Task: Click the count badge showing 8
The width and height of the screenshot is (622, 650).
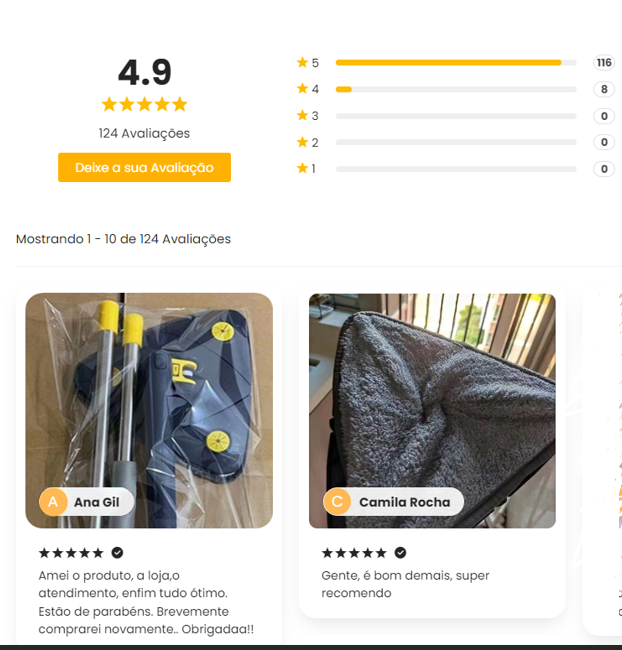Action: [604, 89]
